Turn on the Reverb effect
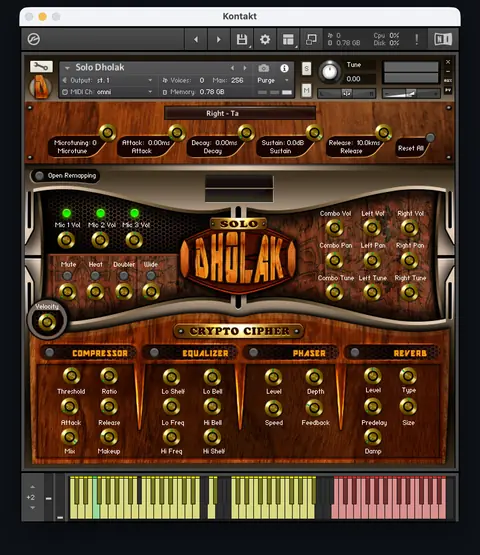480x555 pixels. tap(355, 352)
